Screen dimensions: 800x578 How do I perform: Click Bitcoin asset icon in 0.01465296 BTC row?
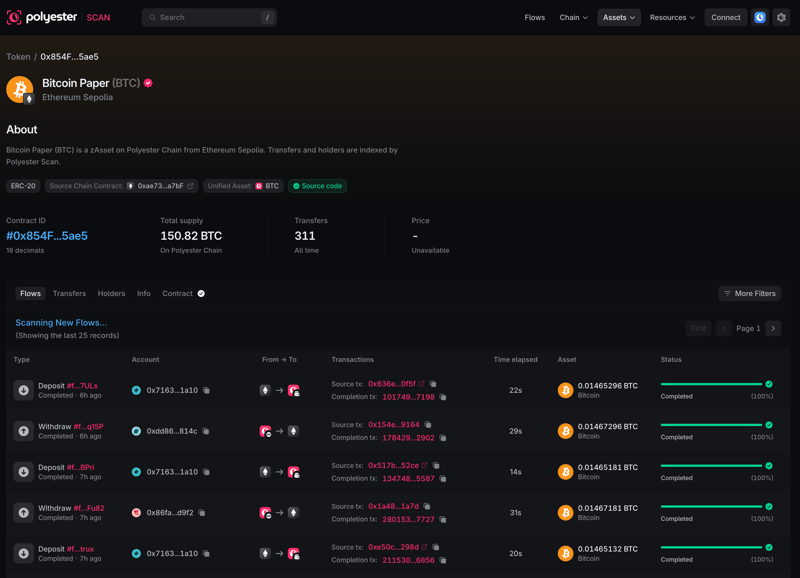[565, 390]
